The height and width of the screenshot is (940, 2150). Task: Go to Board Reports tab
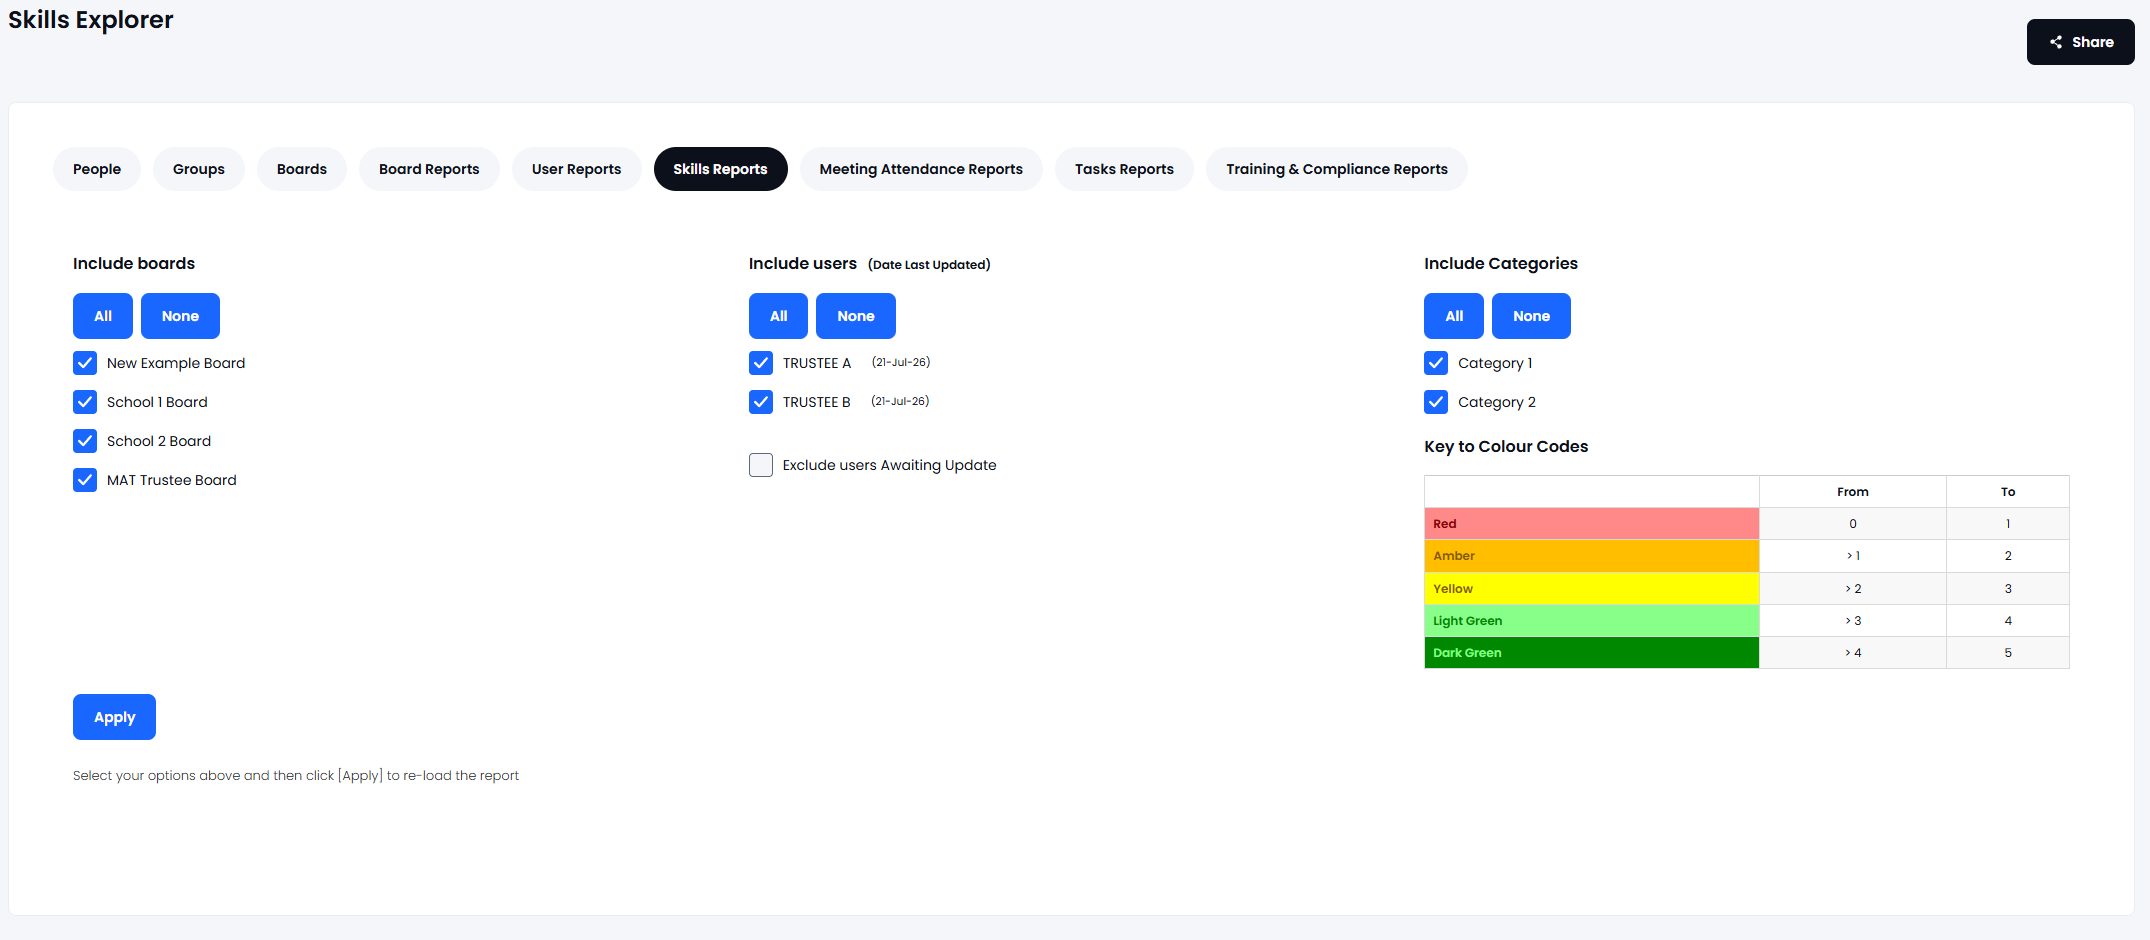coord(429,169)
